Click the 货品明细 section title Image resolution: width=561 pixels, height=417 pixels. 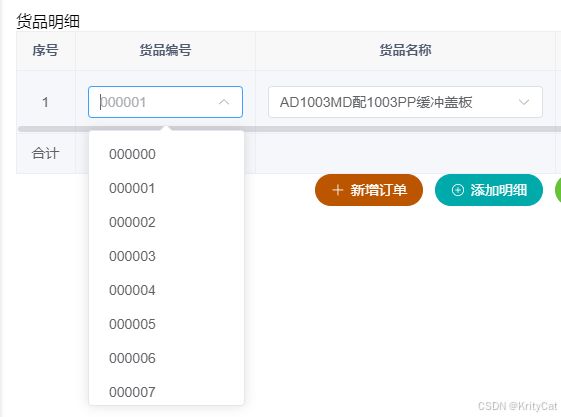48,21
